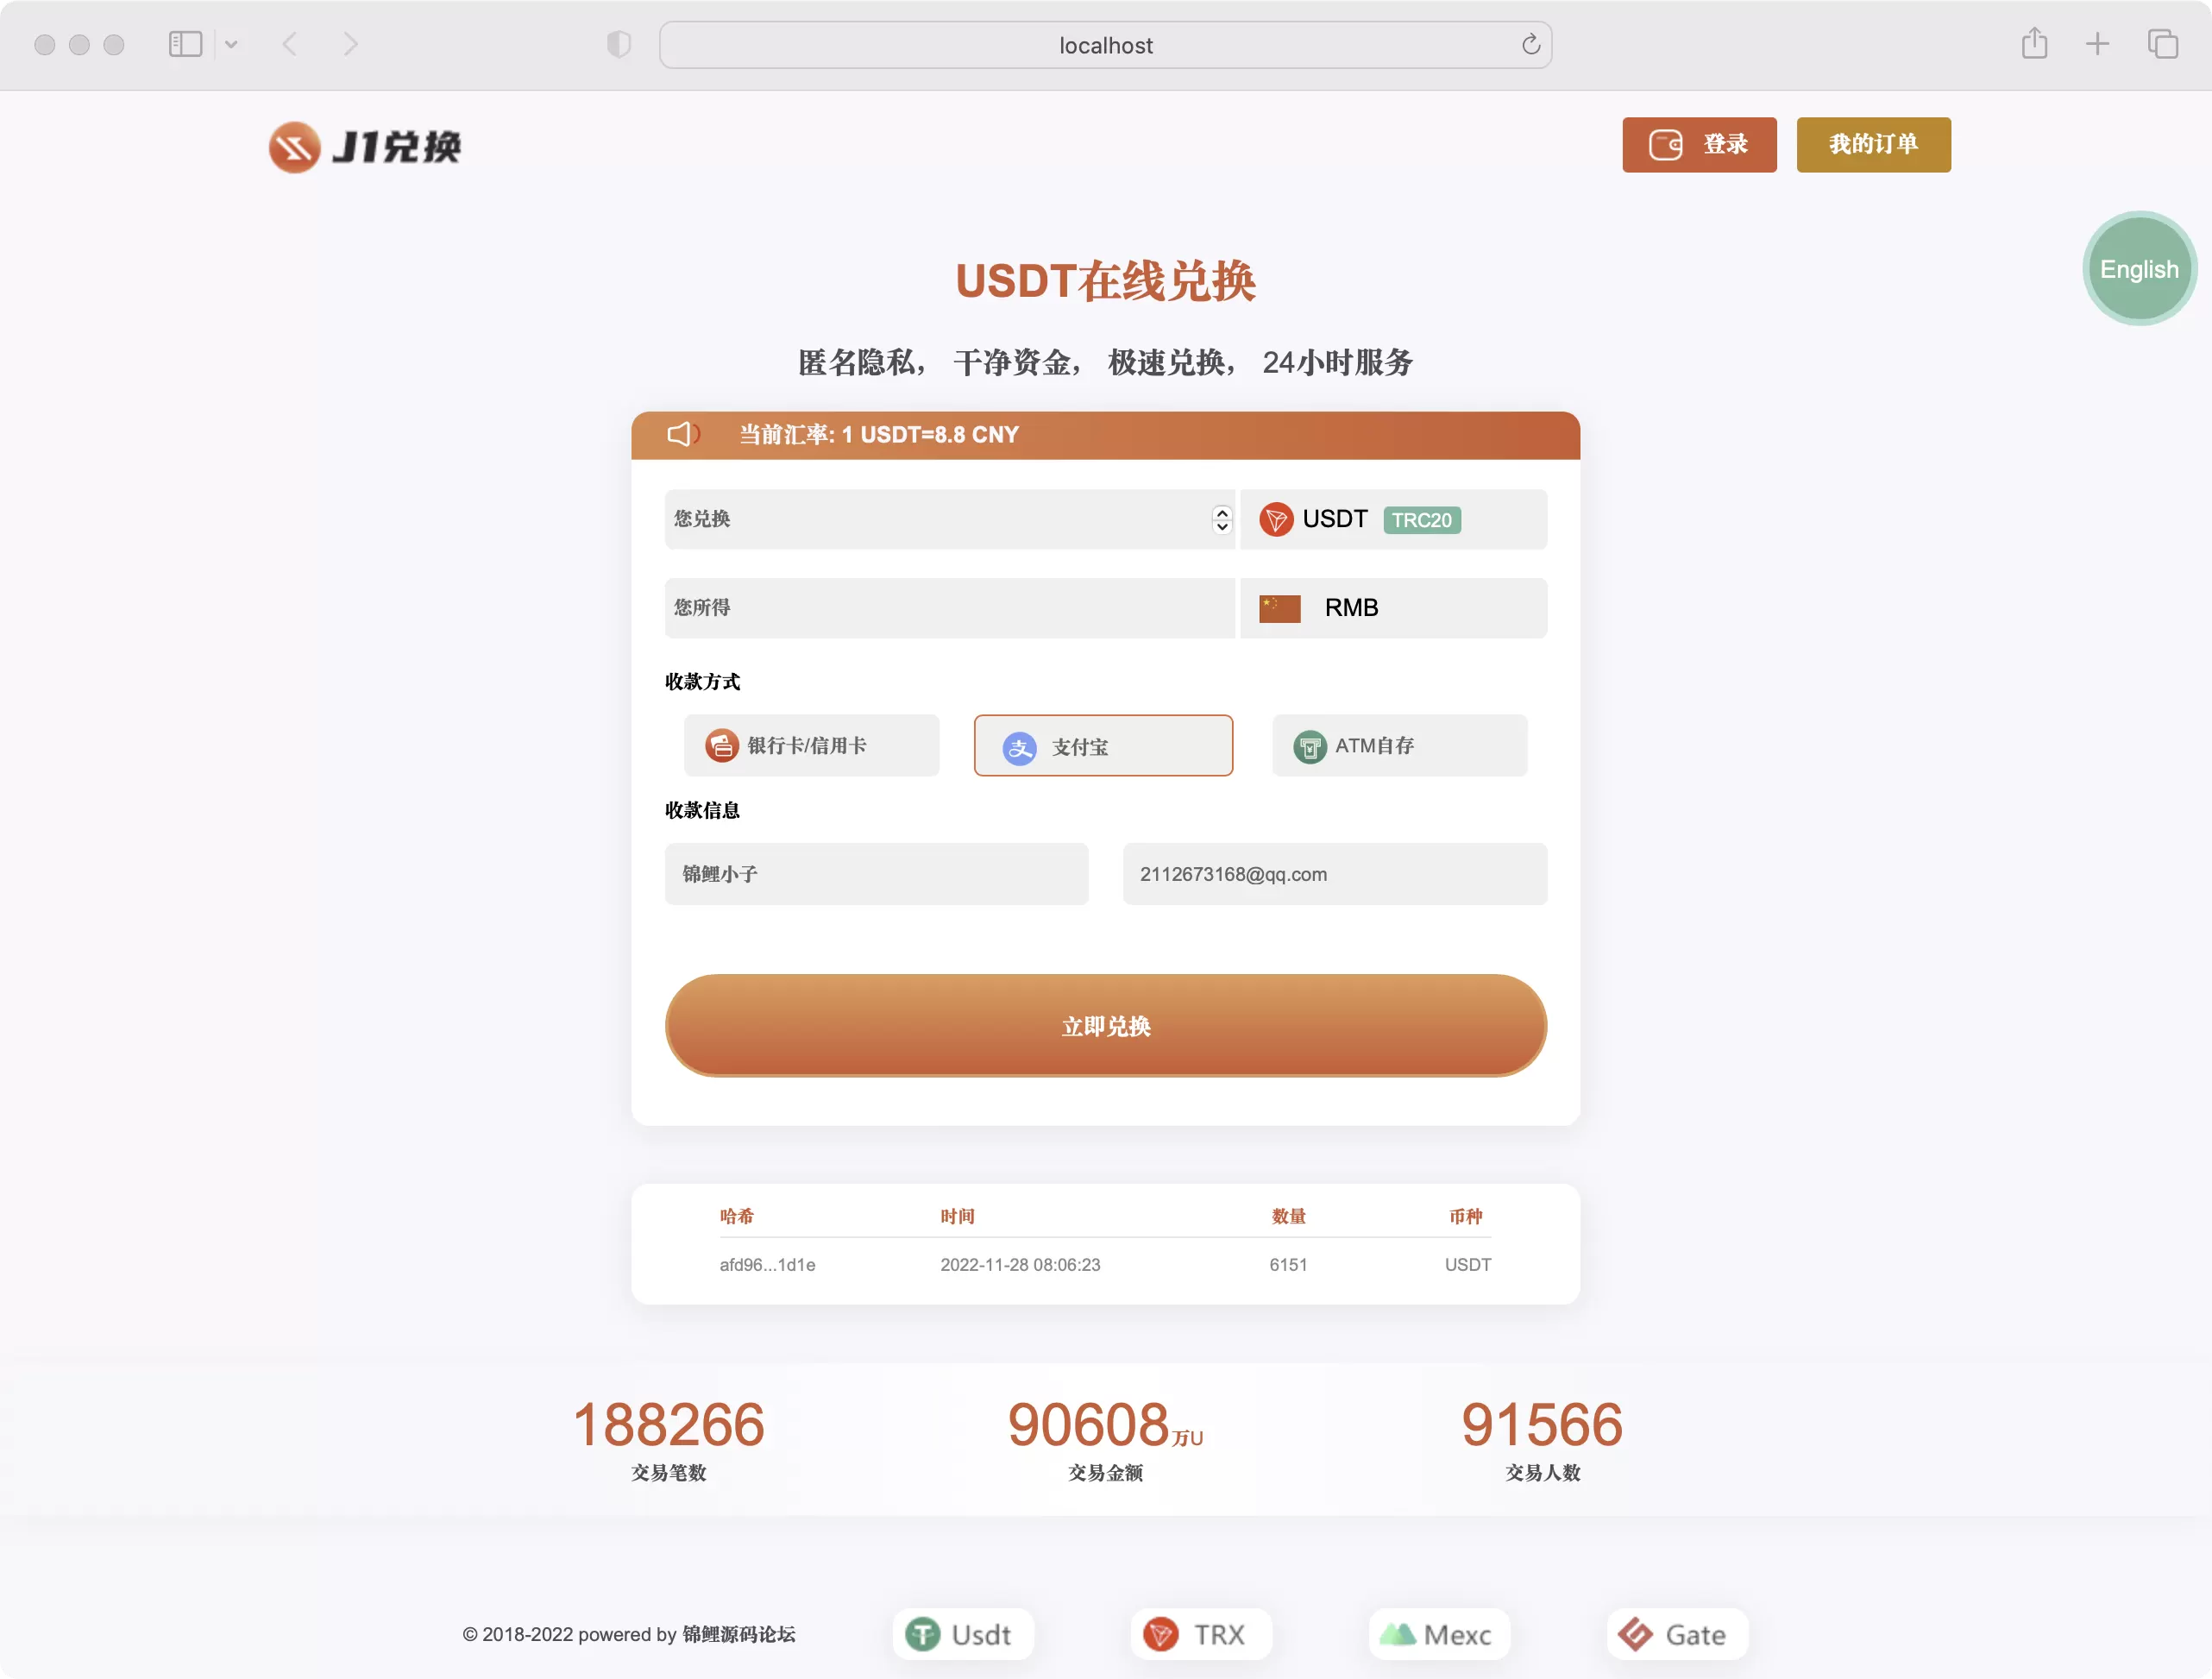Focus the 2112673168@qq.com account field
Image resolution: width=2212 pixels, height=1679 pixels.
click(1334, 874)
